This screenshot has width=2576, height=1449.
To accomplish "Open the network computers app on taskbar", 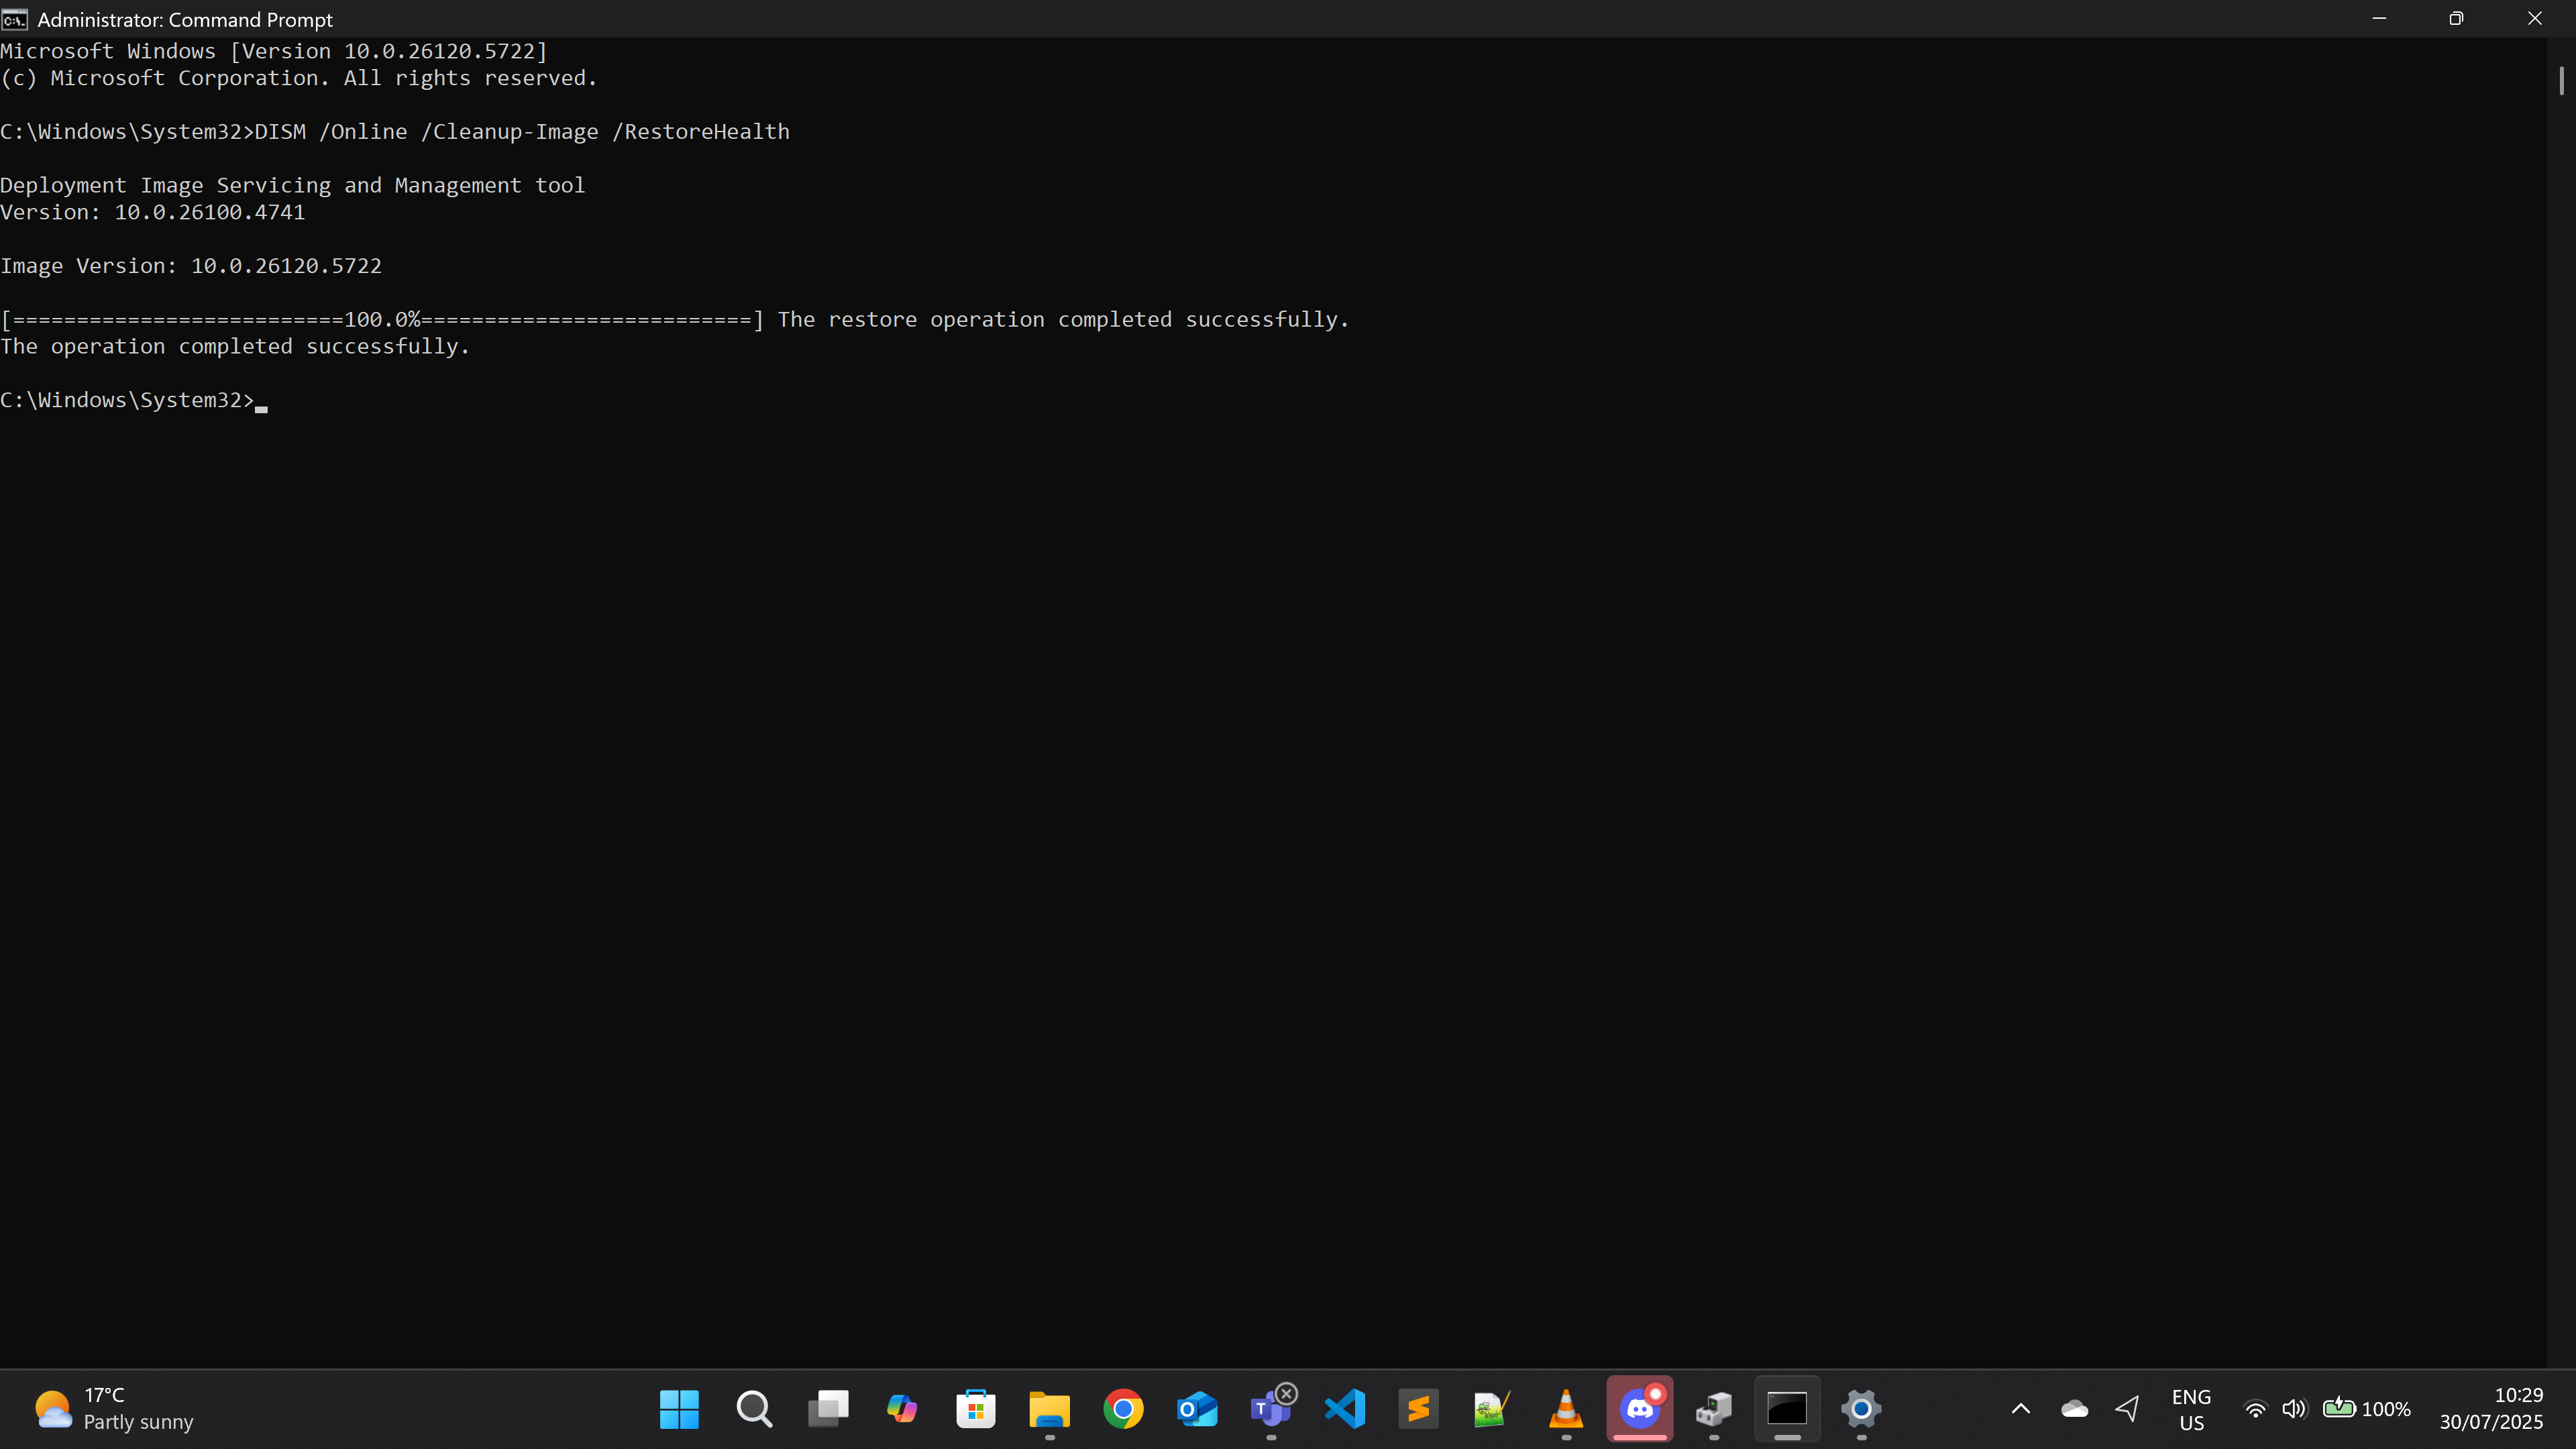I will click(1714, 1409).
